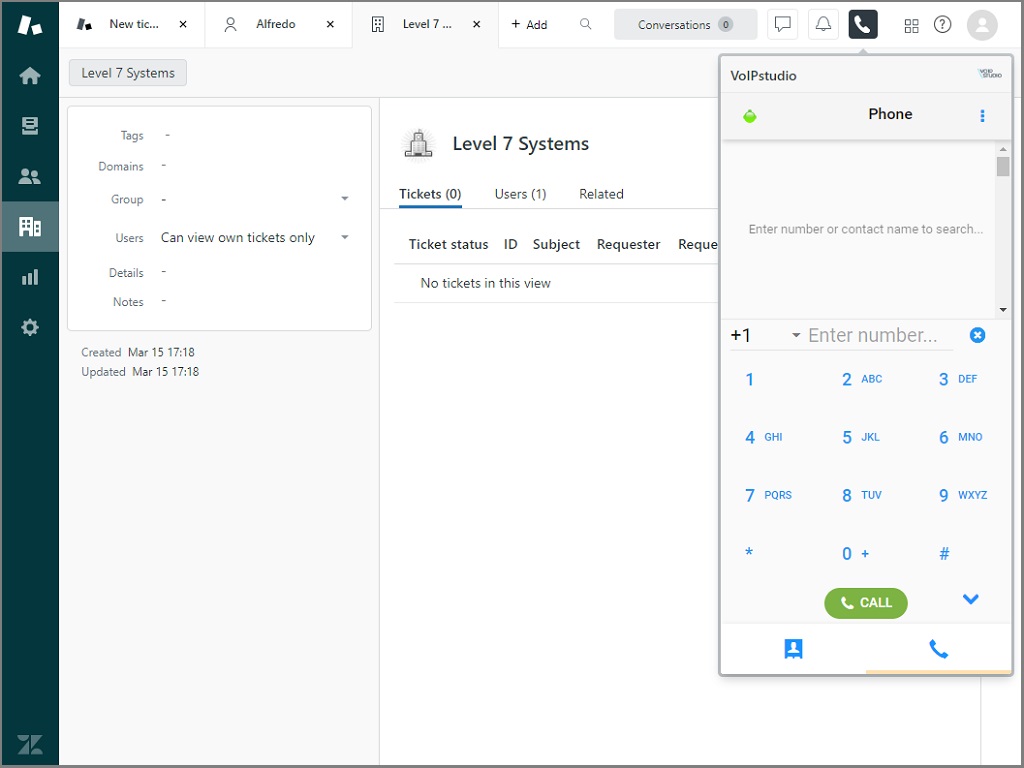Screen dimensions: 1024x768
Task: Open Reporting via the bar chart icon
Action: (30, 276)
